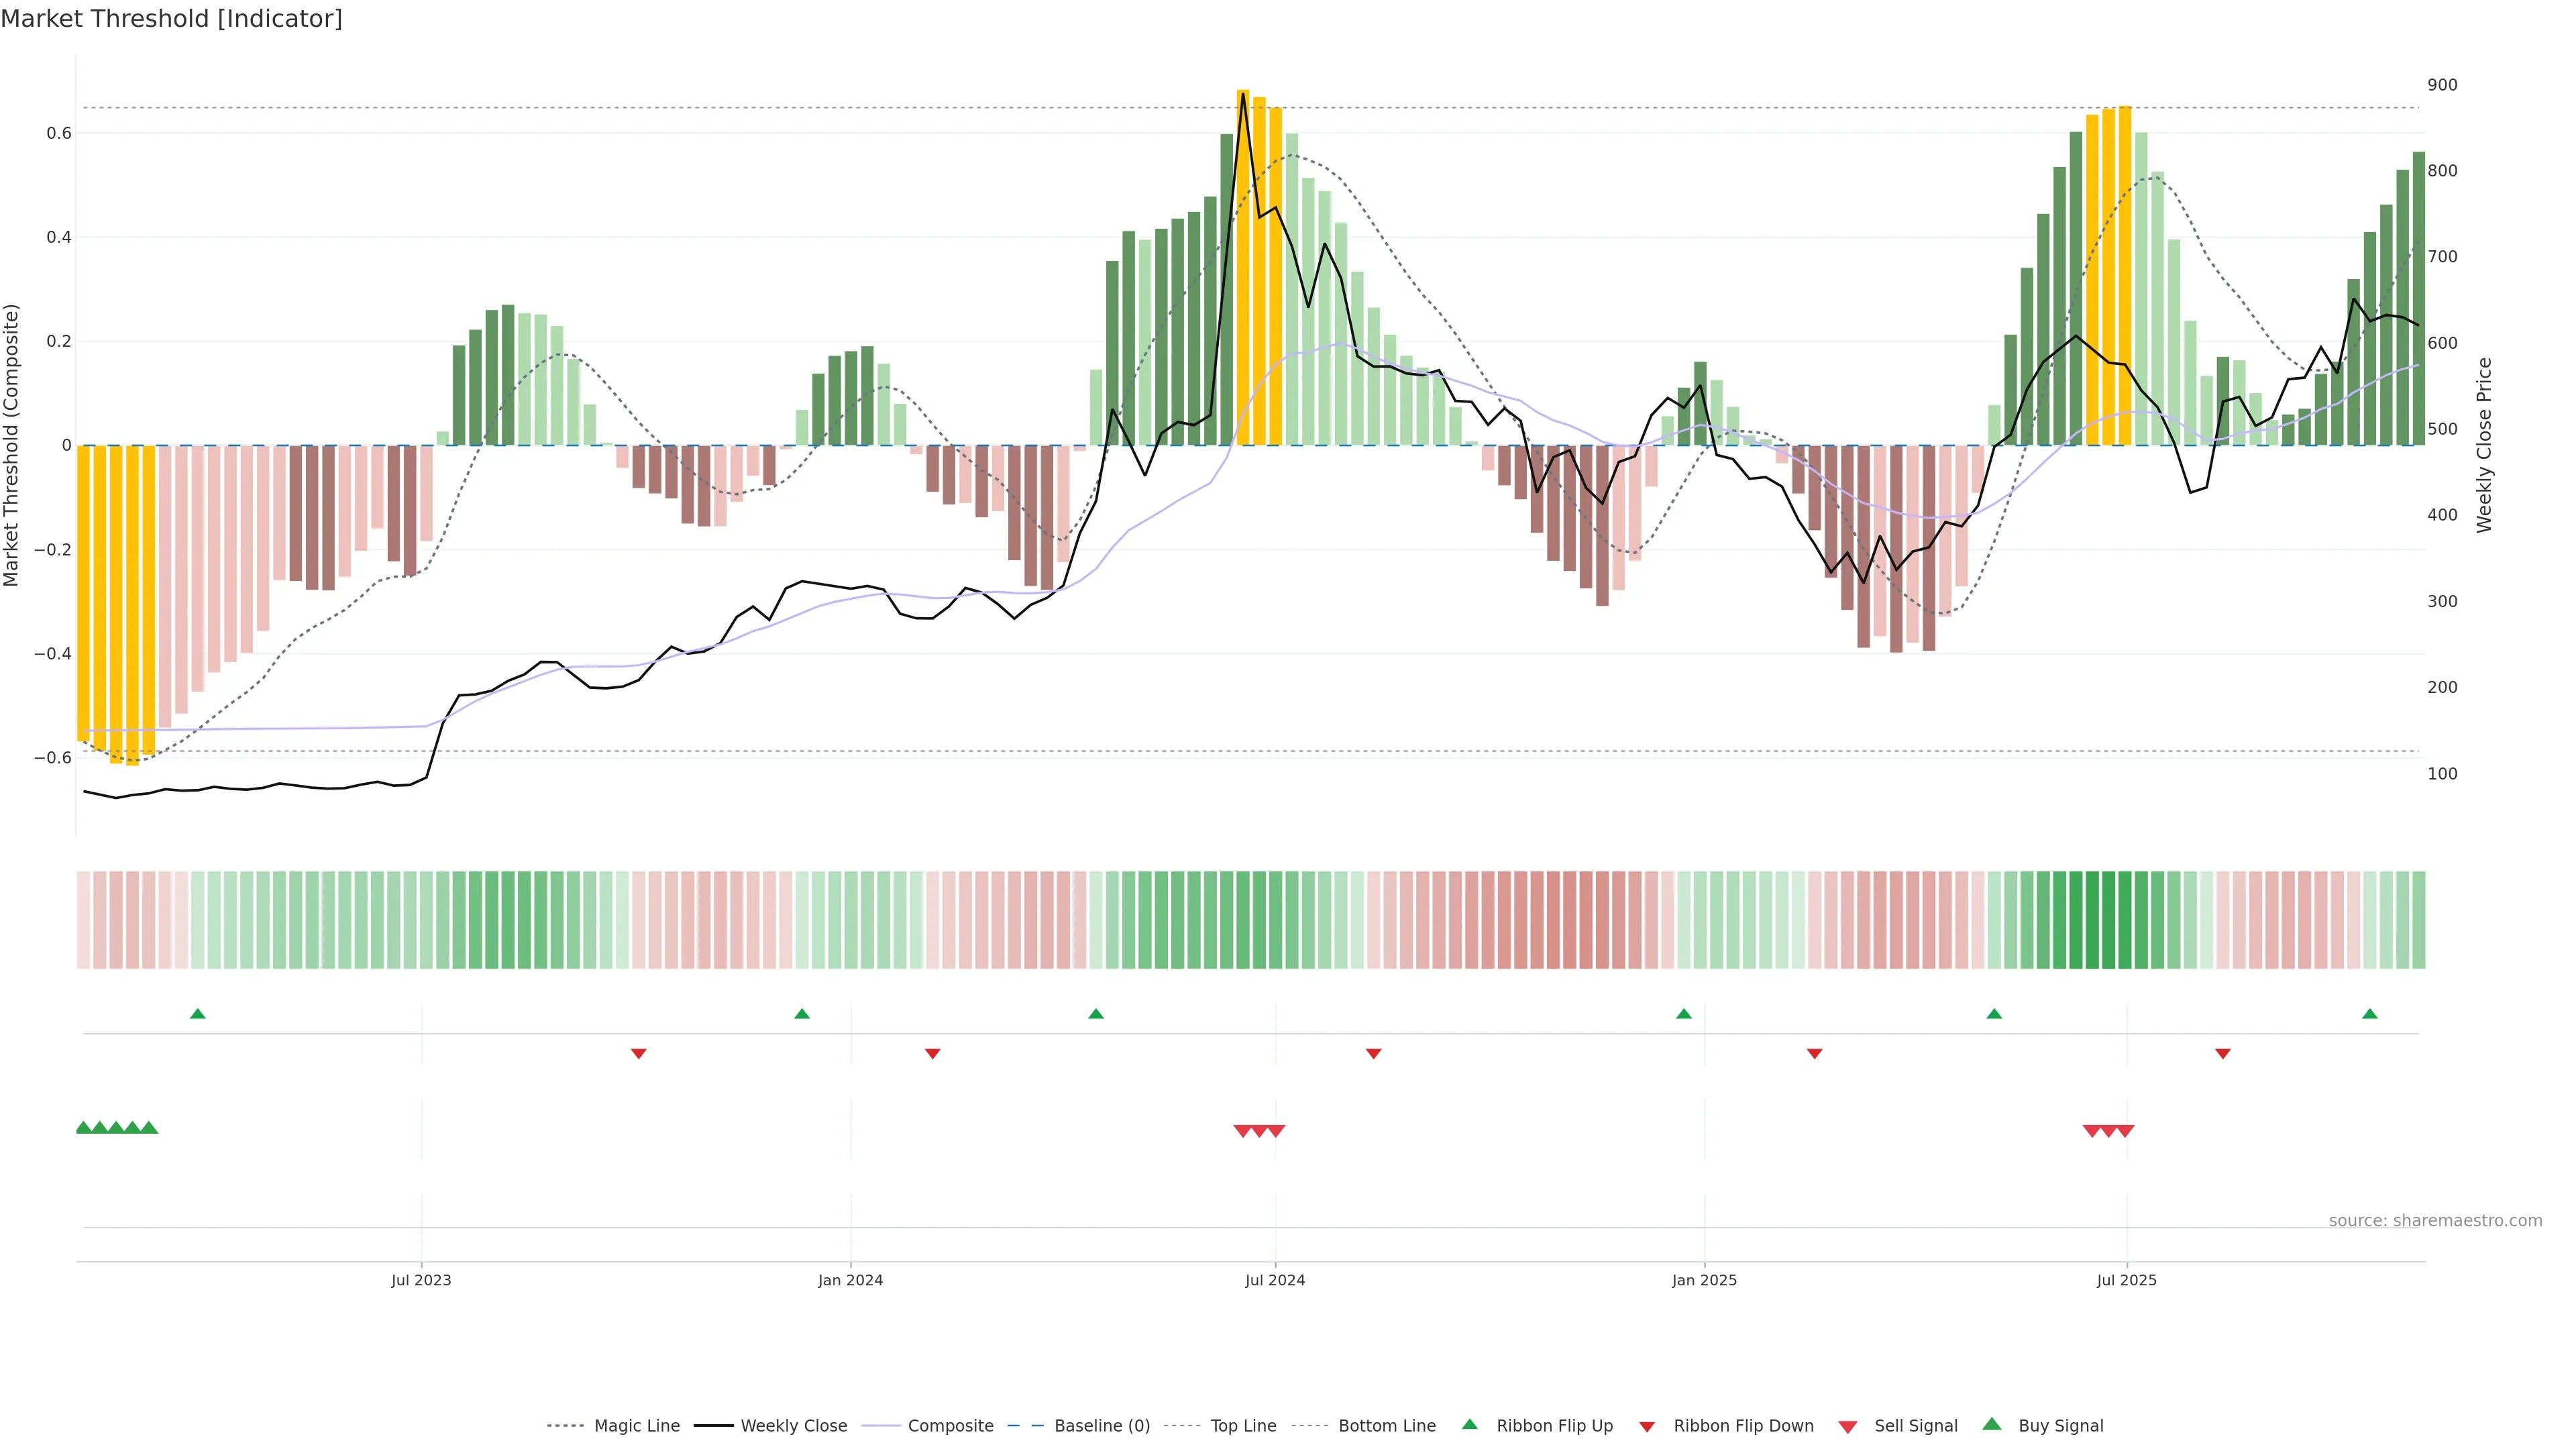
Task: Toggle the Composite legend entry
Action: click(950, 1425)
